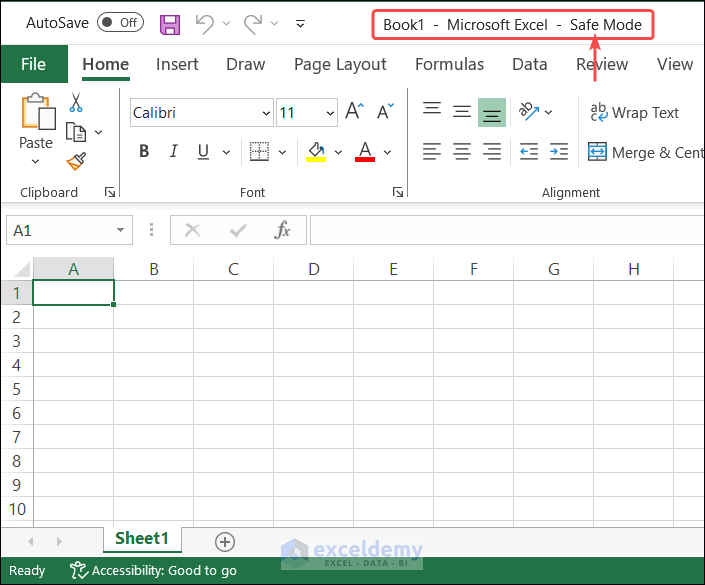Switch to the Insert tab
Viewport: 705px width, 585px height.
click(x=177, y=64)
